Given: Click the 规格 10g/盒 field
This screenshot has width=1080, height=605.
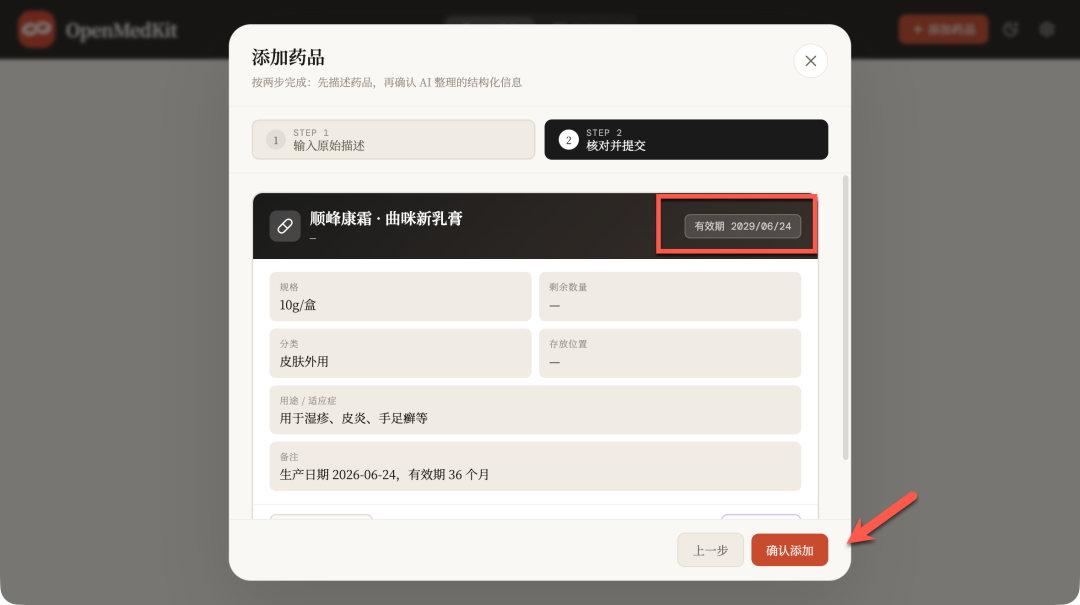Looking at the screenshot, I should [x=400, y=296].
